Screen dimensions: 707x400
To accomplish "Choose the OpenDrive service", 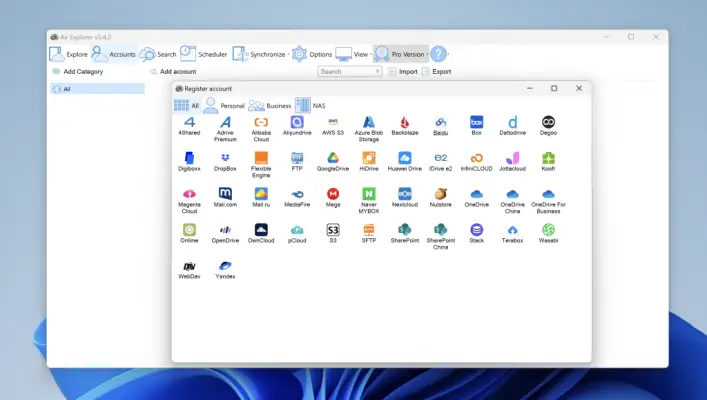I will tap(225, 234).
